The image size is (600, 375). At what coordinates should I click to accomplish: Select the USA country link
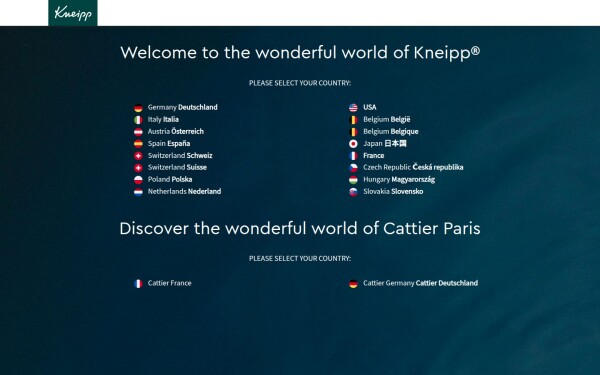(370, 107)
